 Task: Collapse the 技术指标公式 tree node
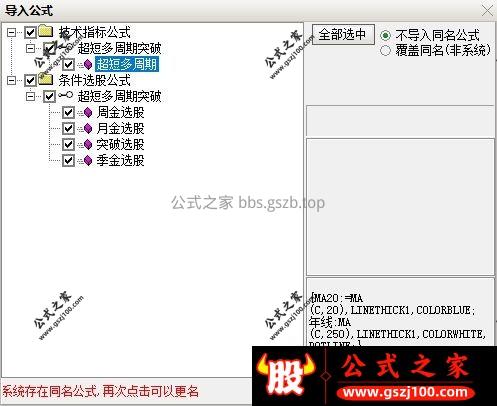click(x=12, y=33)
